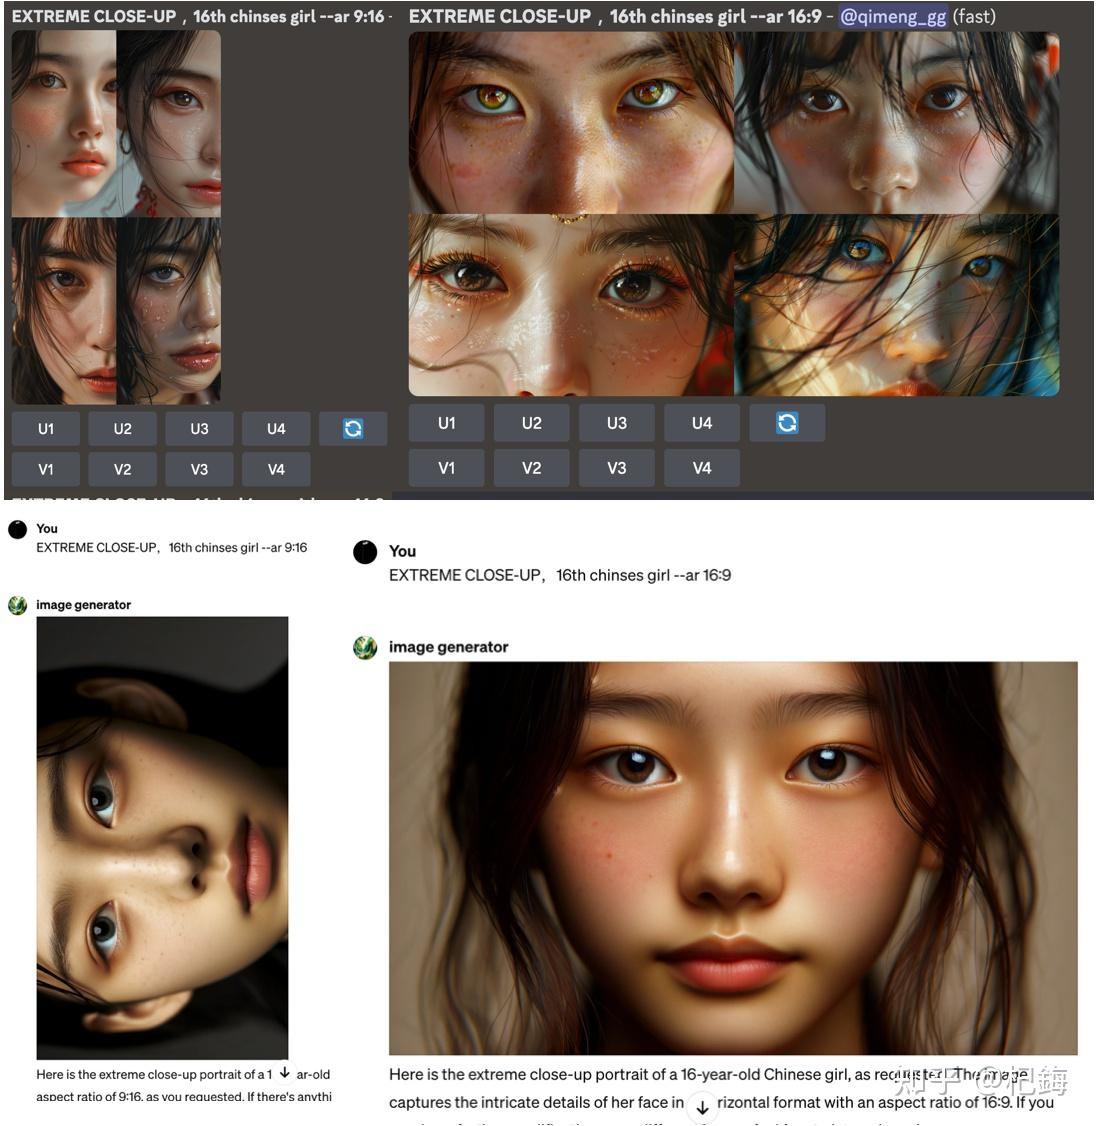
Task: Click V2 beneath the 9:16 image grid
Action: 122,468
